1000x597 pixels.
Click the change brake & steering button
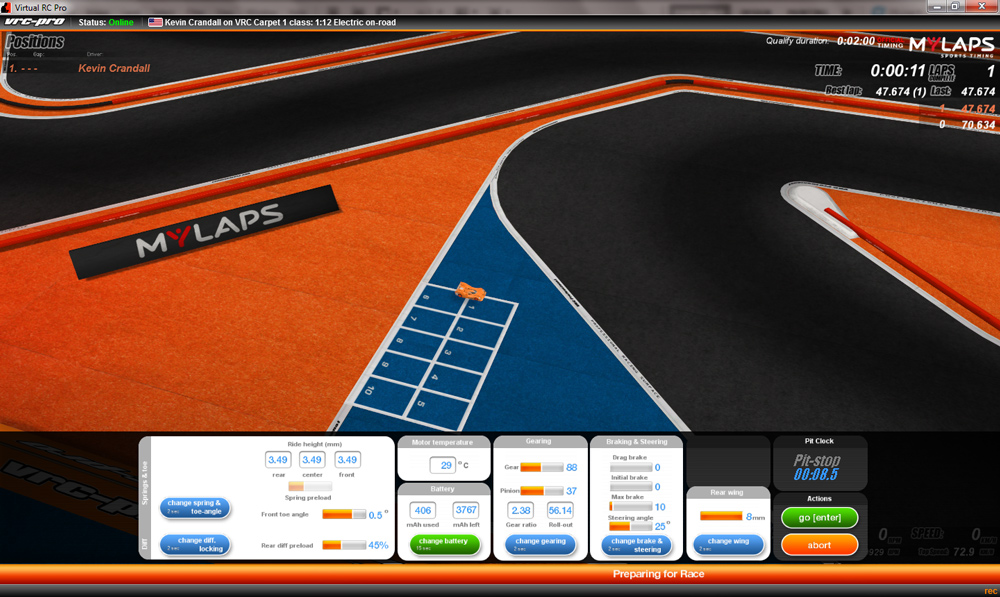click(636, 545)
